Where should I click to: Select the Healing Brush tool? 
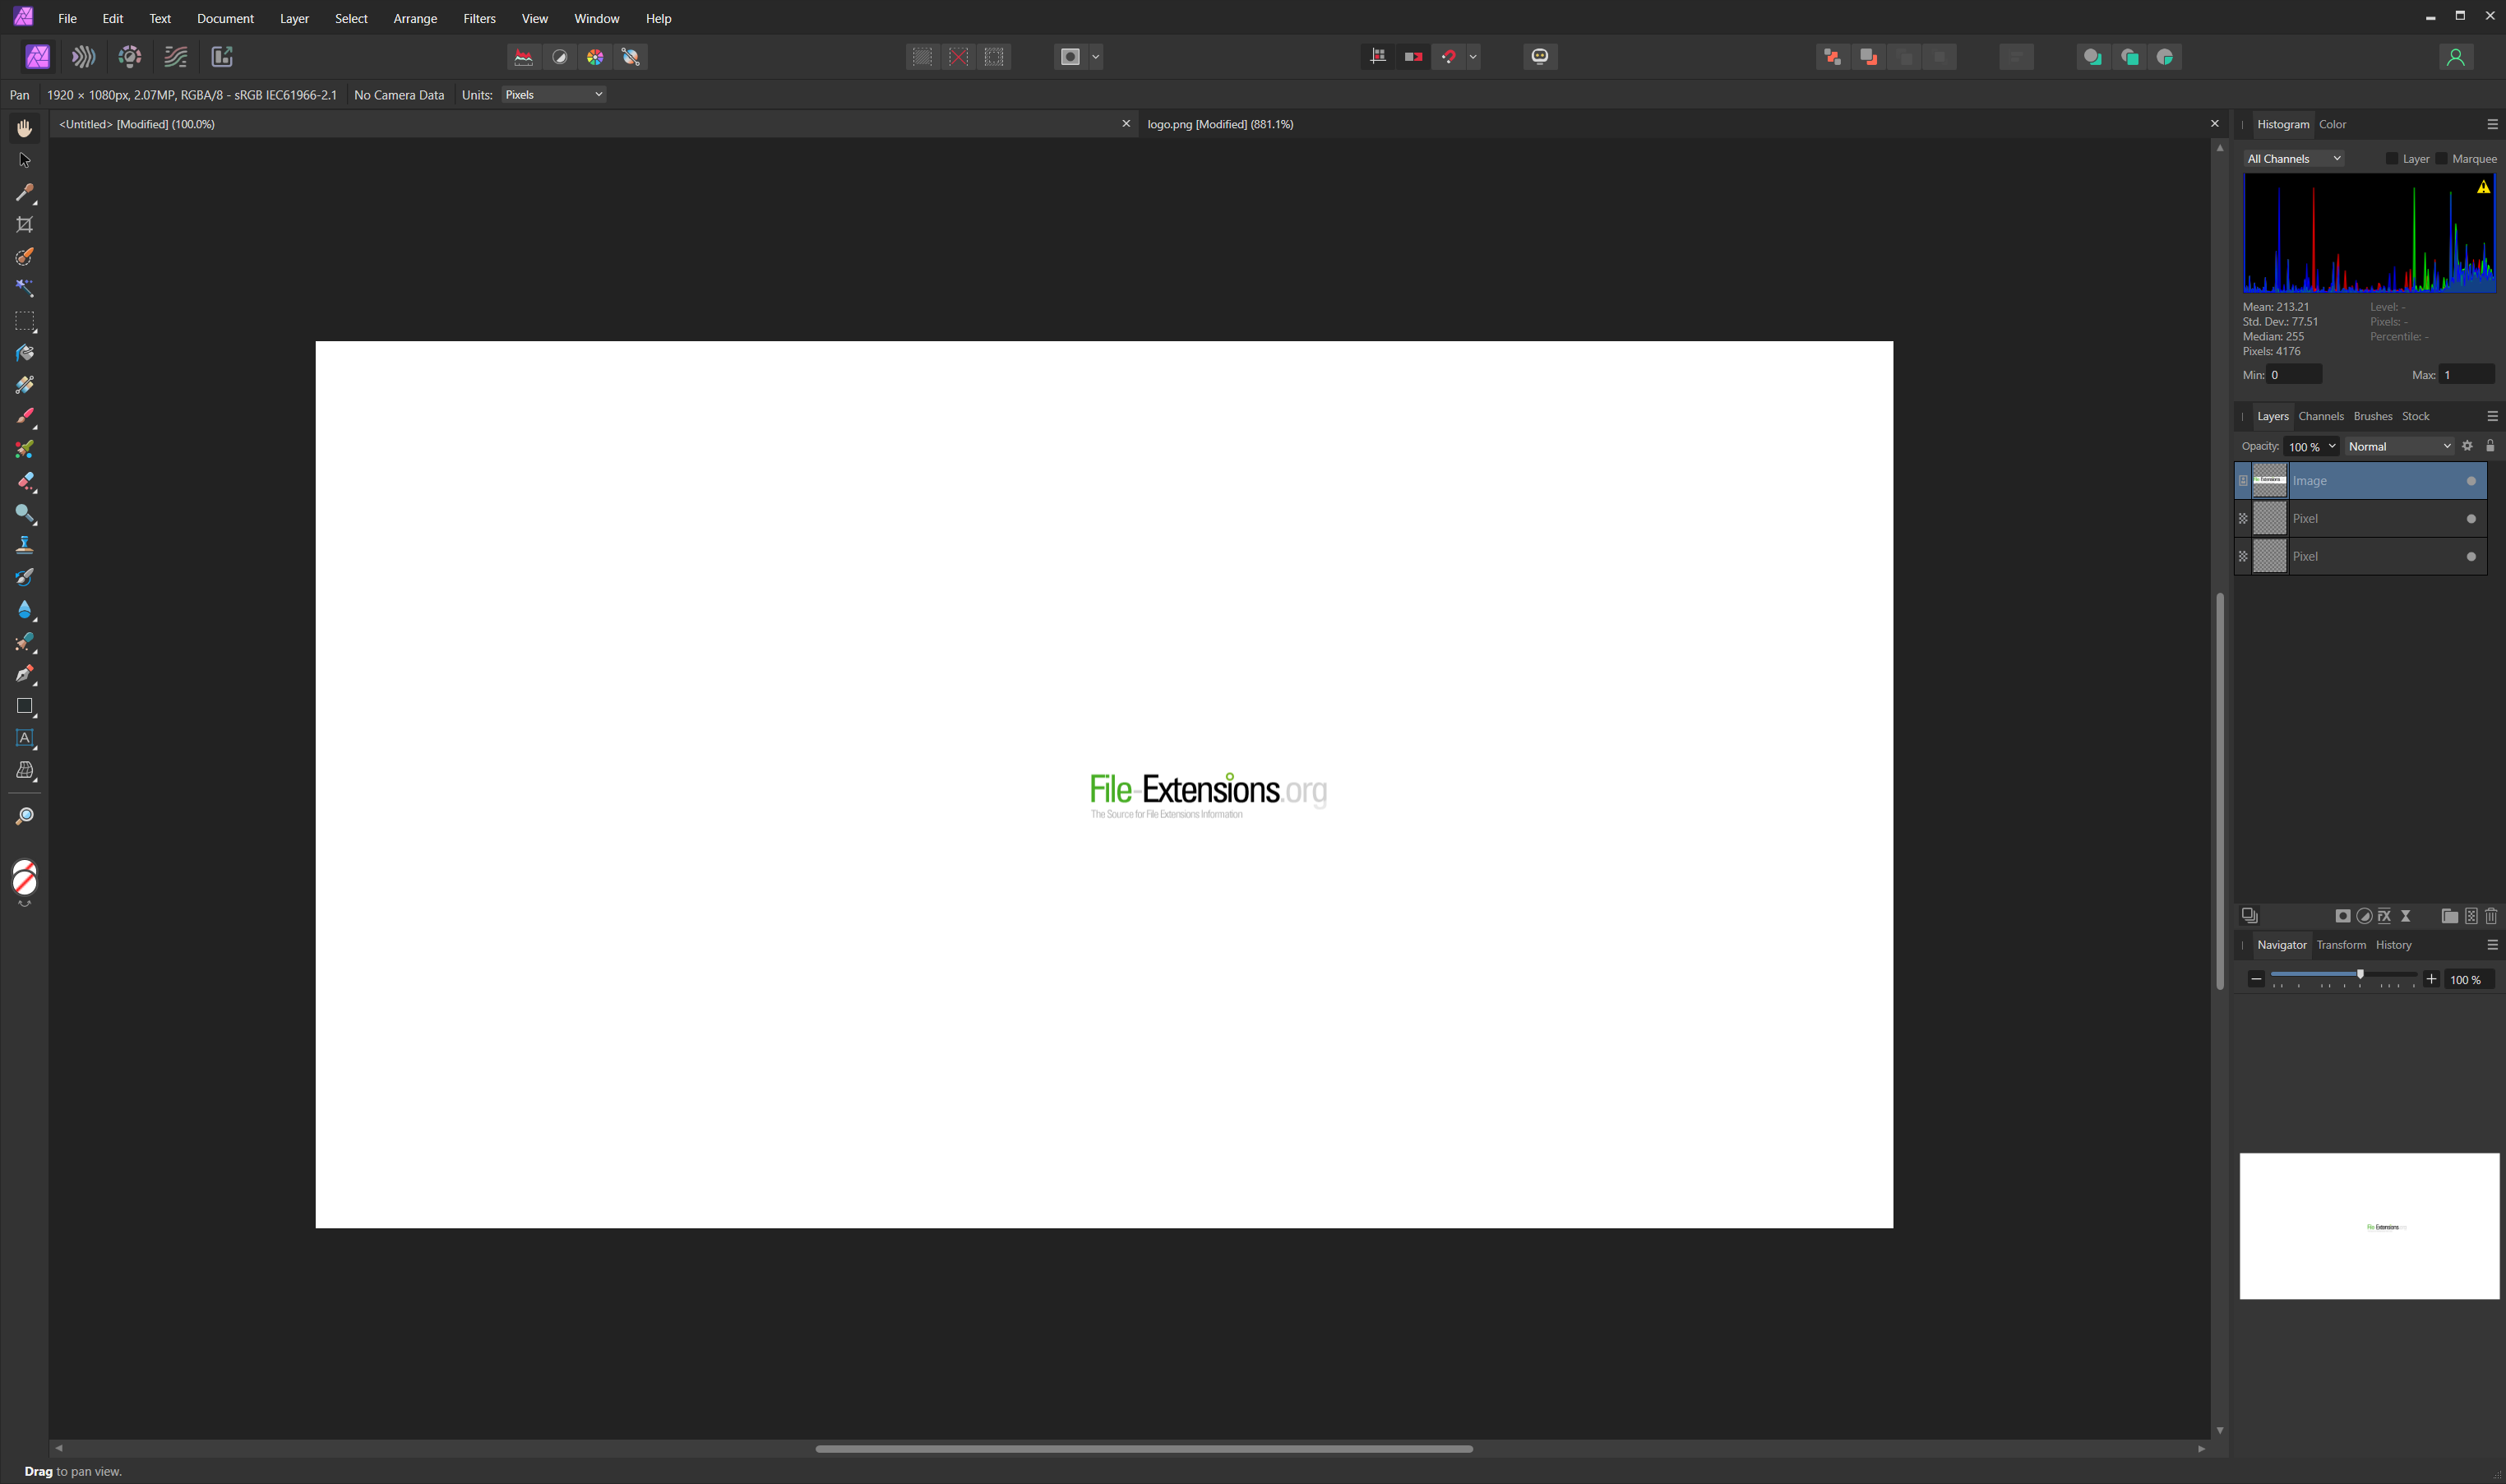25,641
